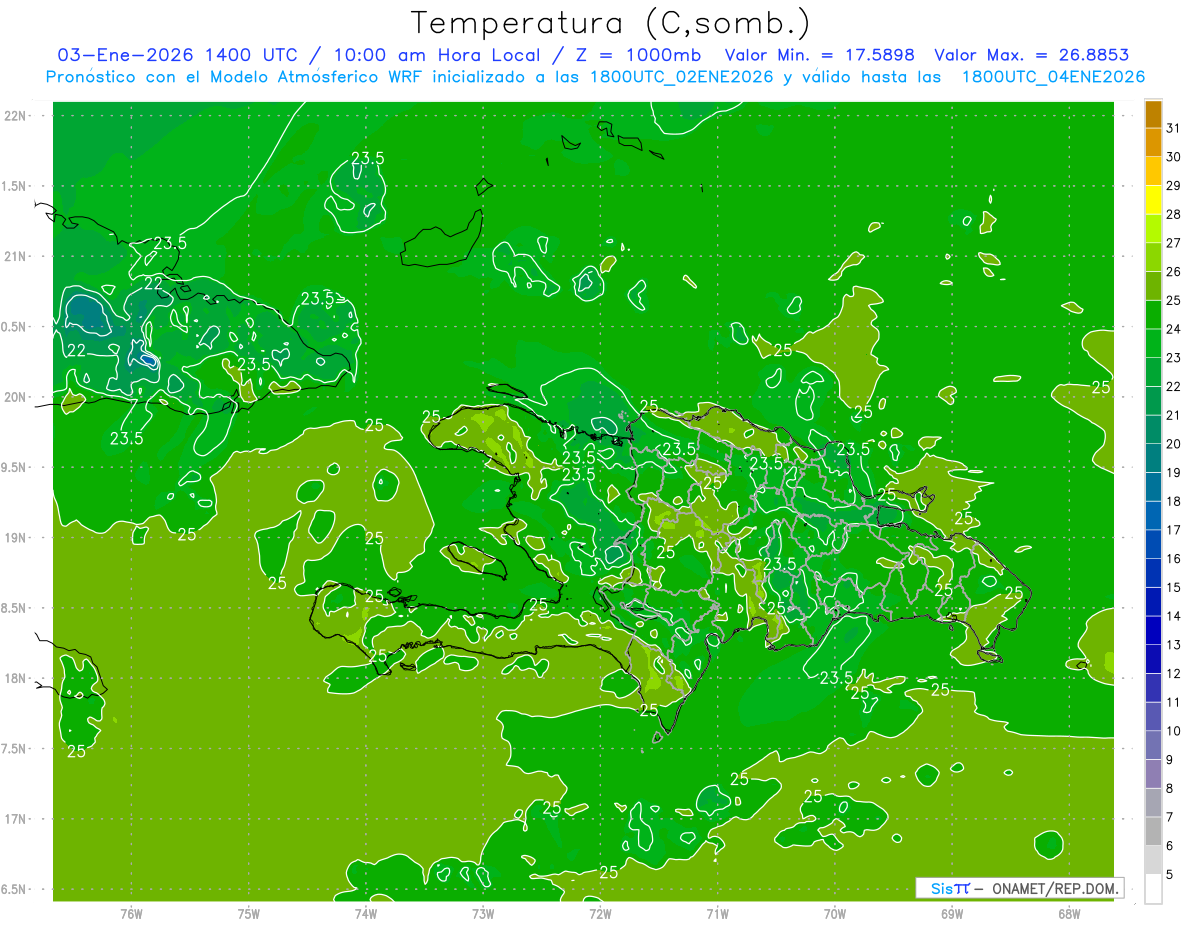1200x927 pixels.
Task: Click the 25 contour label near Jamaica
Action: (x=76, y=751)
